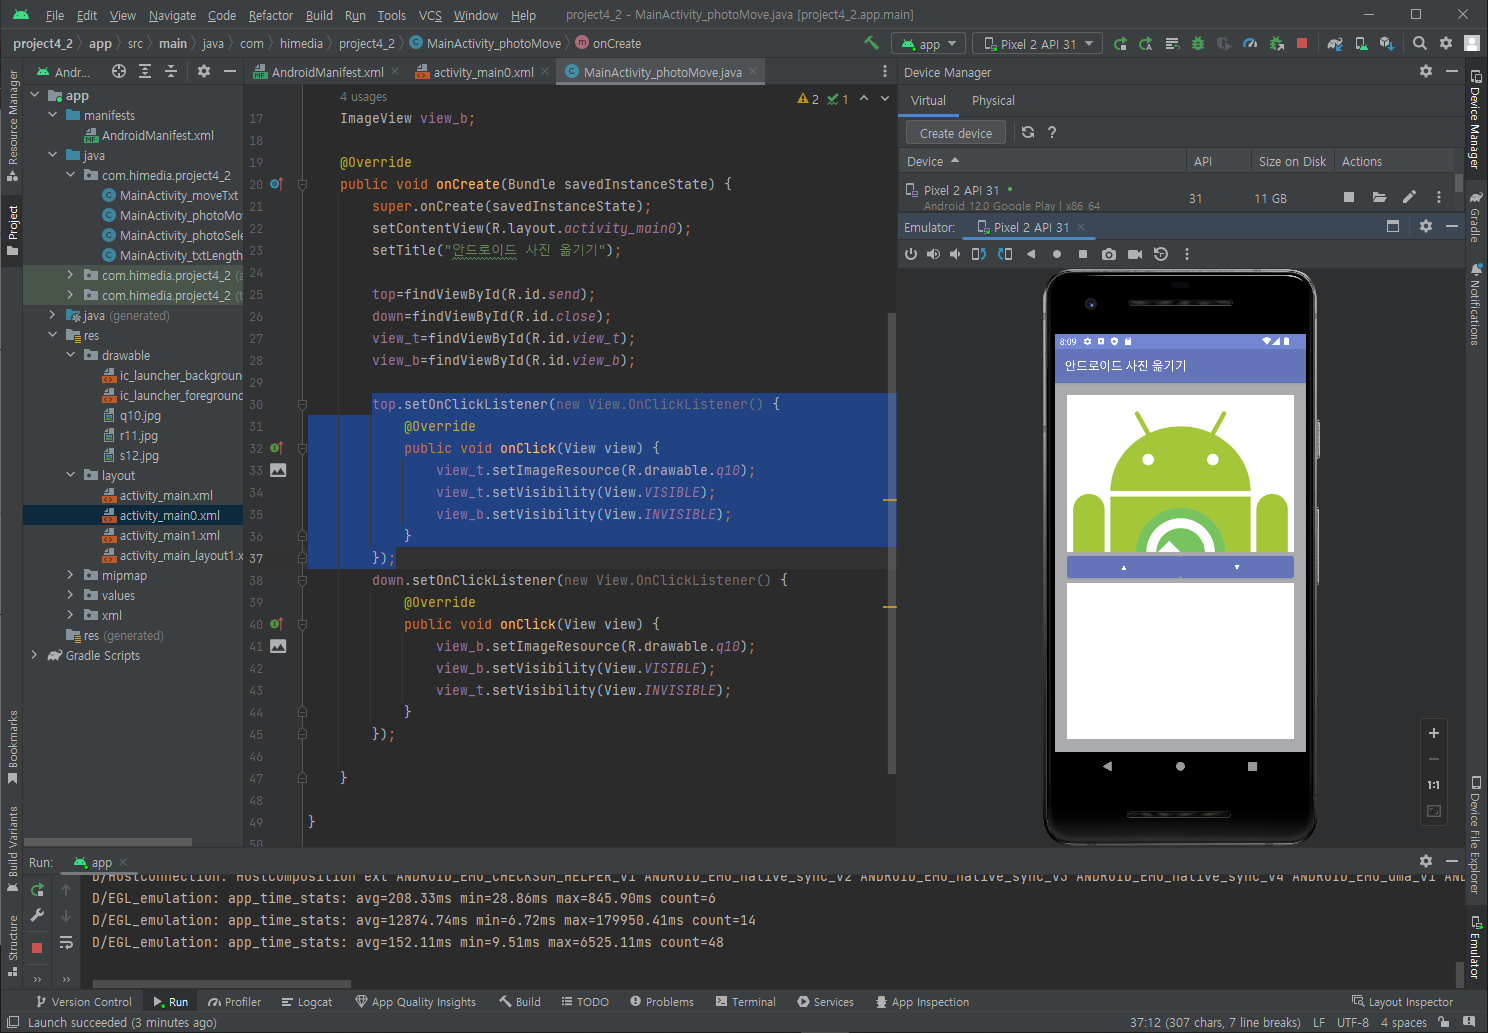Sync Project with Gradle Files icon

pos(1335,43)
